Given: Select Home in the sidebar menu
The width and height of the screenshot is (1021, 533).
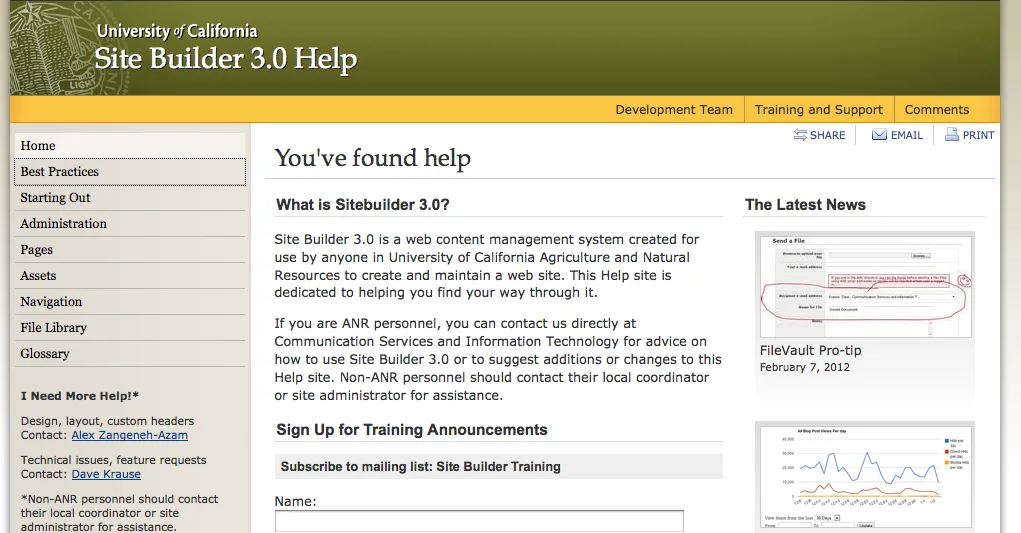Looking at the screenshot, I should tap(38, 146).
